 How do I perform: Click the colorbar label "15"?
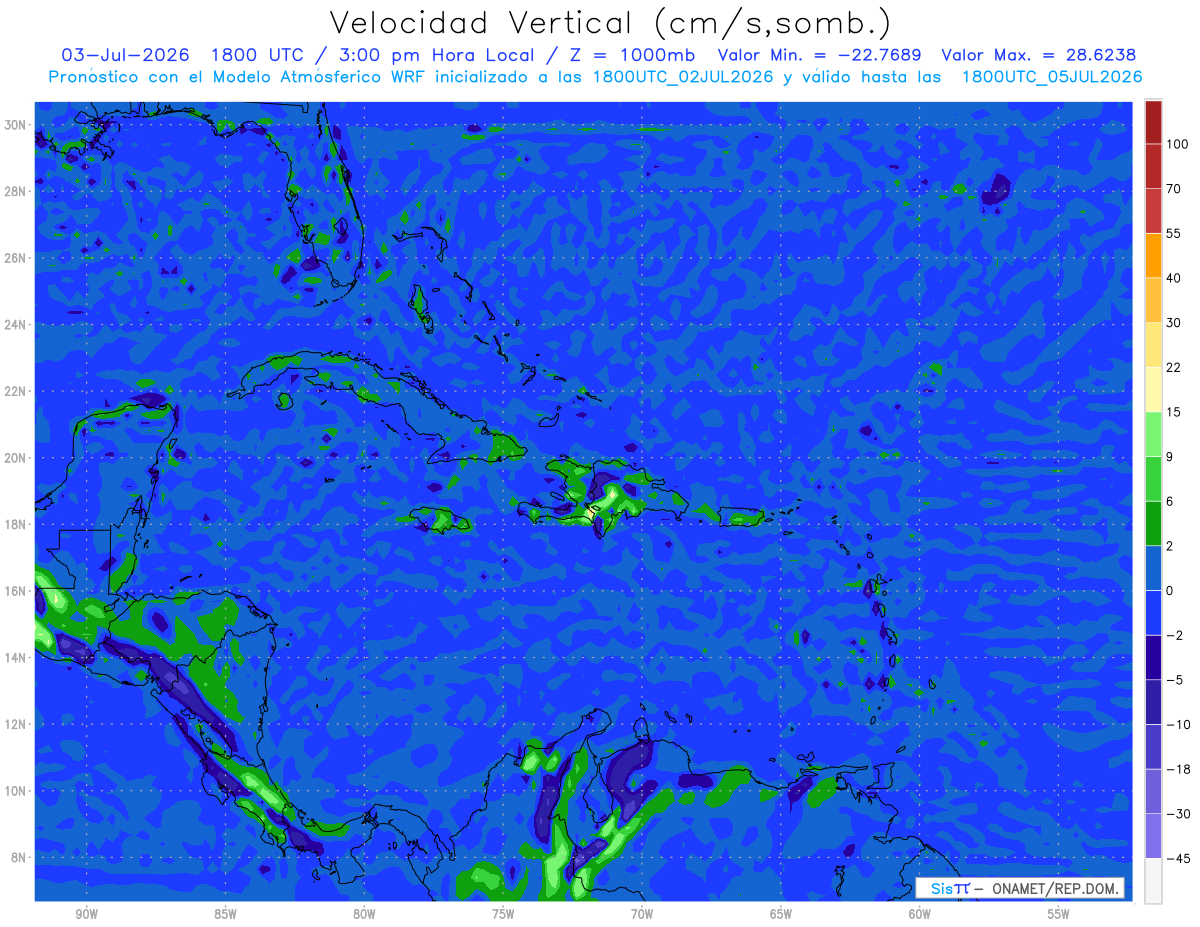pos(1174,412)
